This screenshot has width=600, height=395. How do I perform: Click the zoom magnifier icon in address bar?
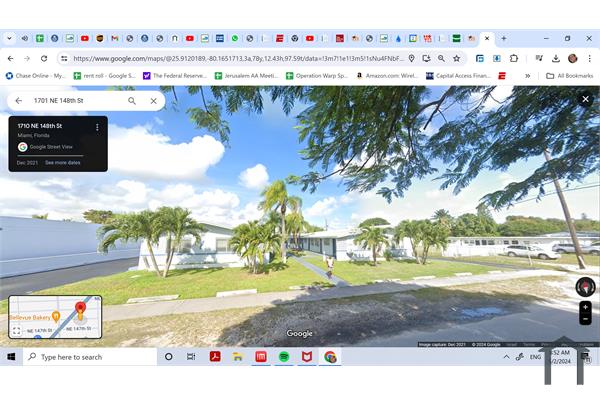point(441,58)
